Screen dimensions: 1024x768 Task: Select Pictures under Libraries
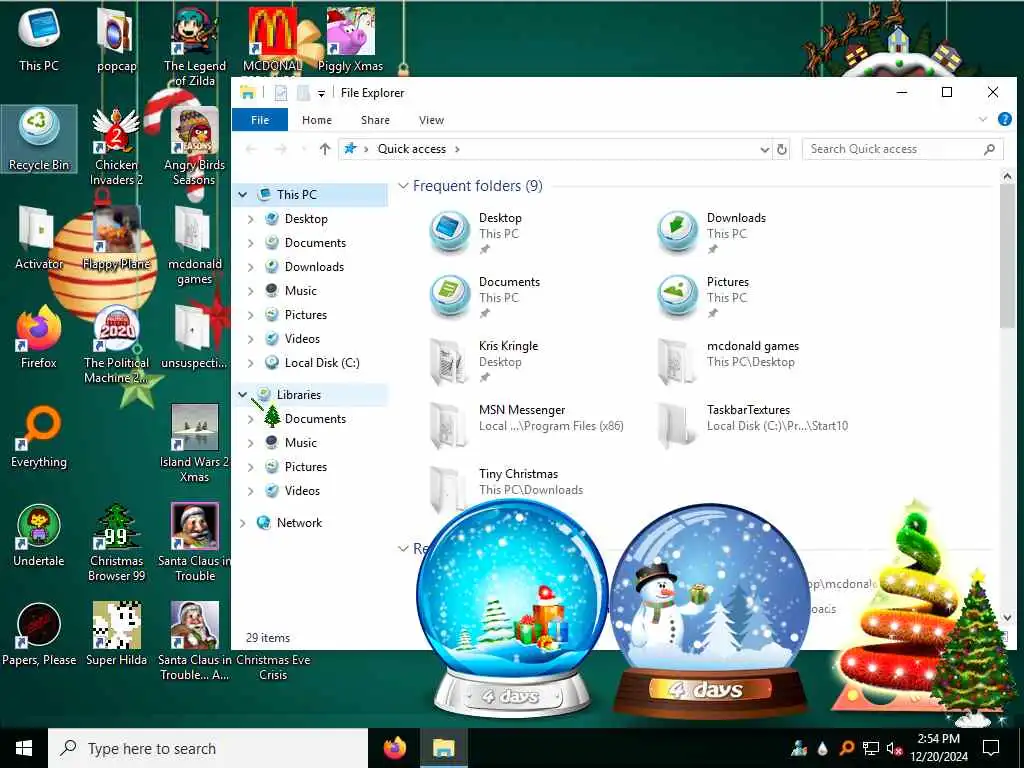[x=306, y=467]
